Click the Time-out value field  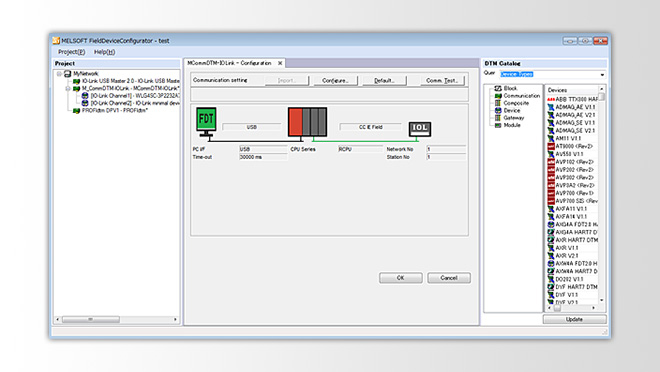[263, 157]
